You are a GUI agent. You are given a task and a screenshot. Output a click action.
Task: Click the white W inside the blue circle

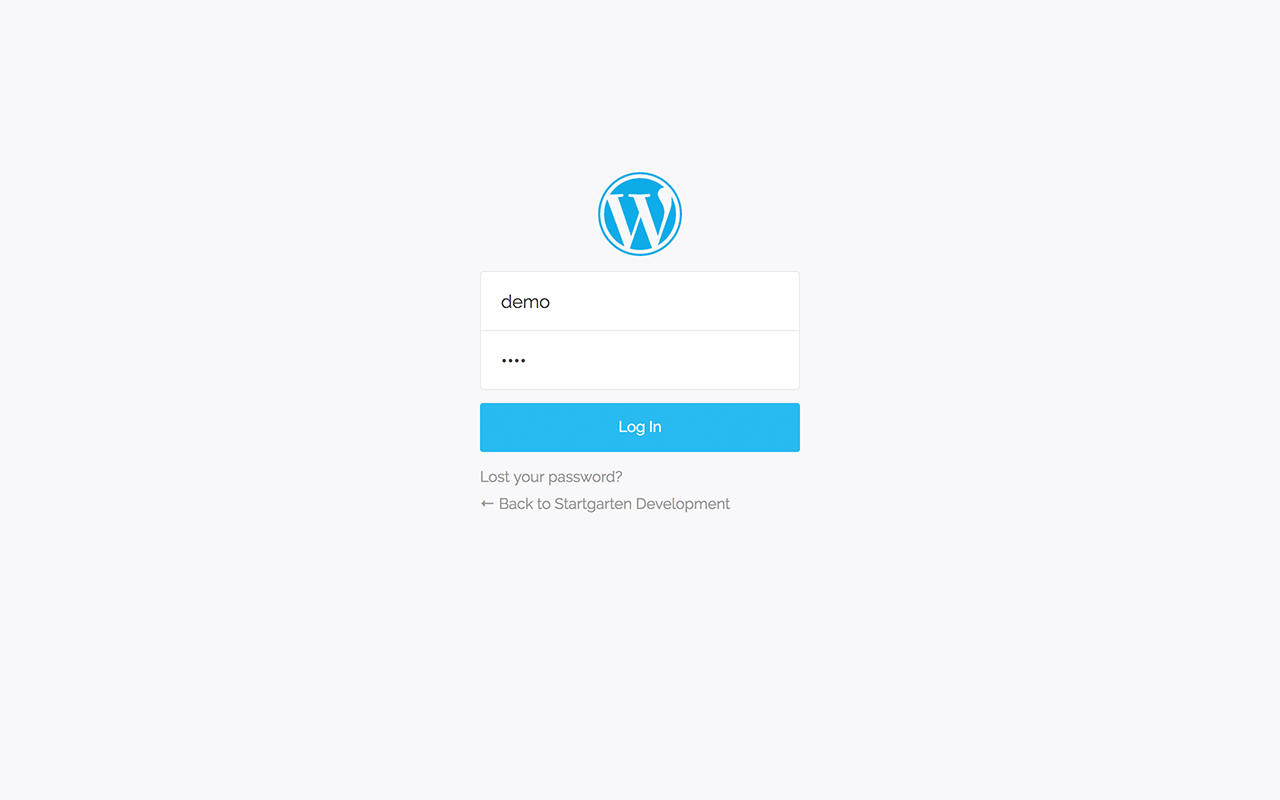coord(640,216)
